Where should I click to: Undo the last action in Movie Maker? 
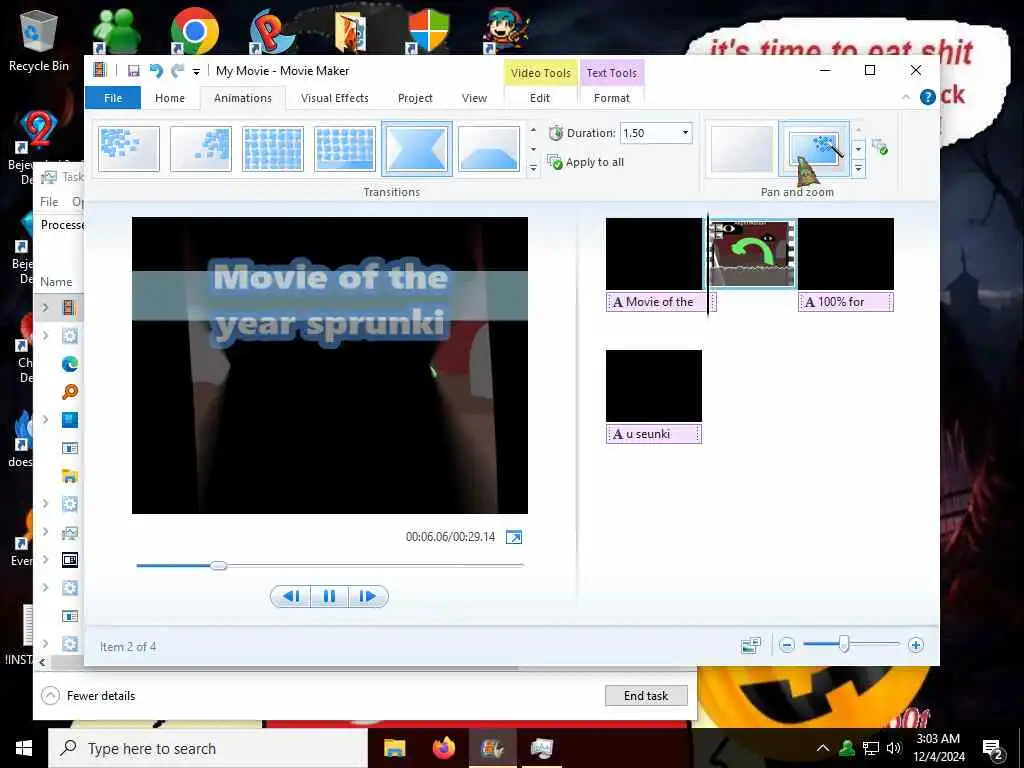156,71
